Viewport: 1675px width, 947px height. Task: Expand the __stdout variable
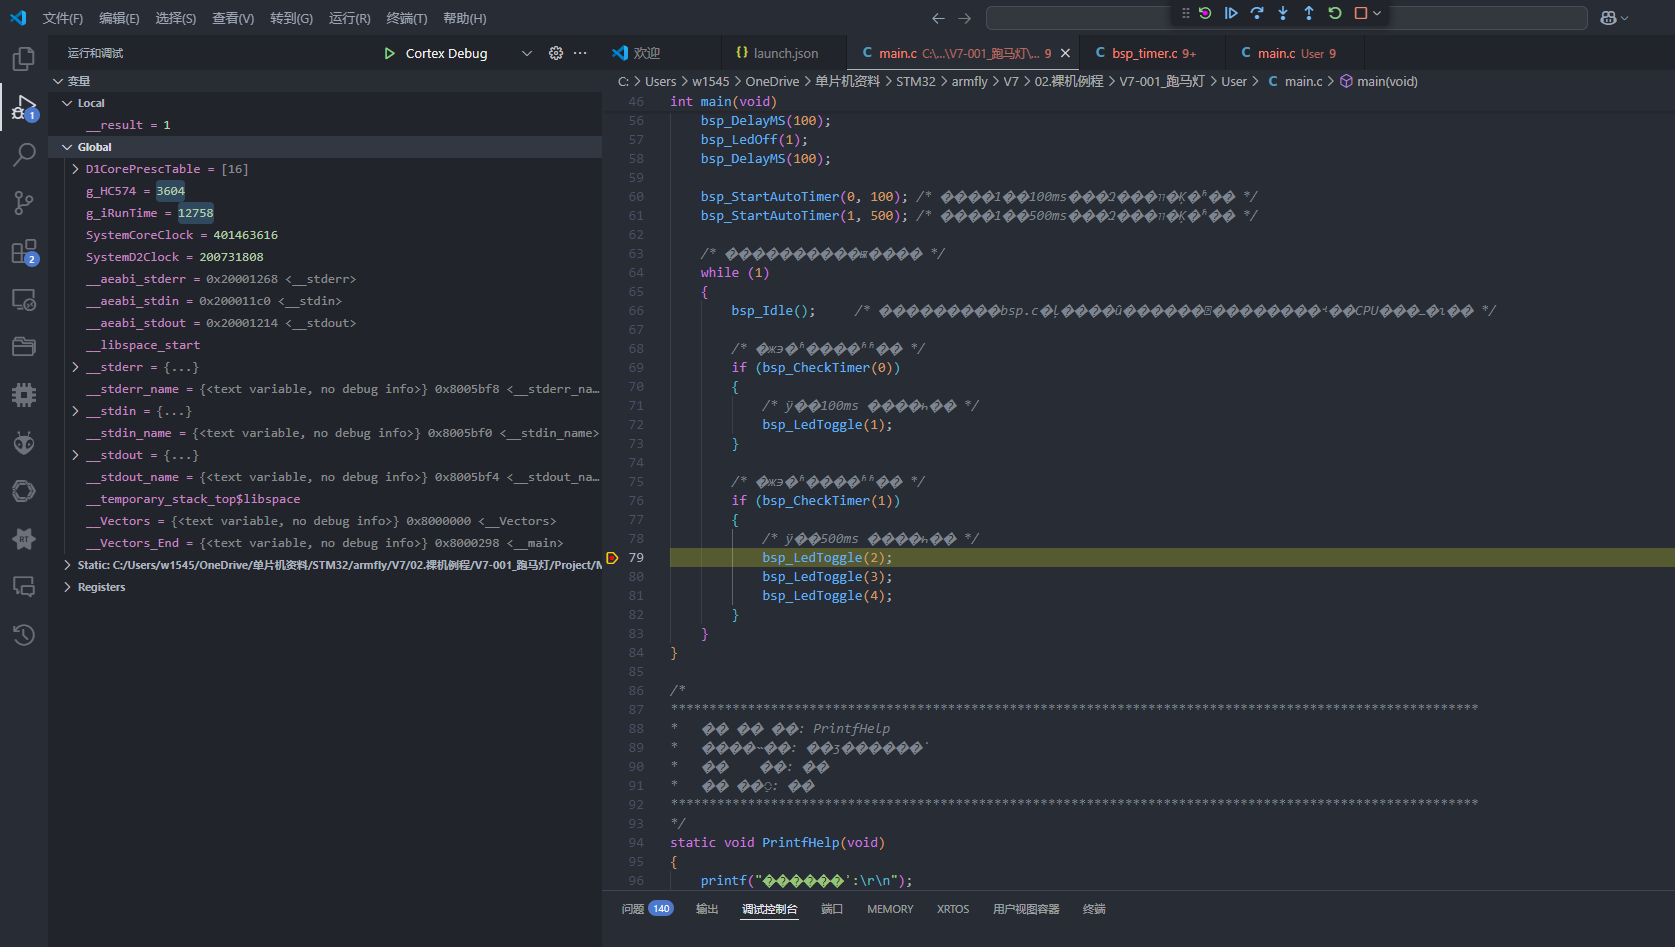point(76,455)
